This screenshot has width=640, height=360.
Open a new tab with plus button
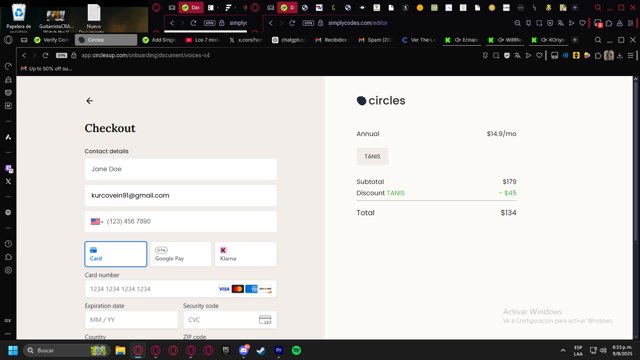(x=575, y=40)
